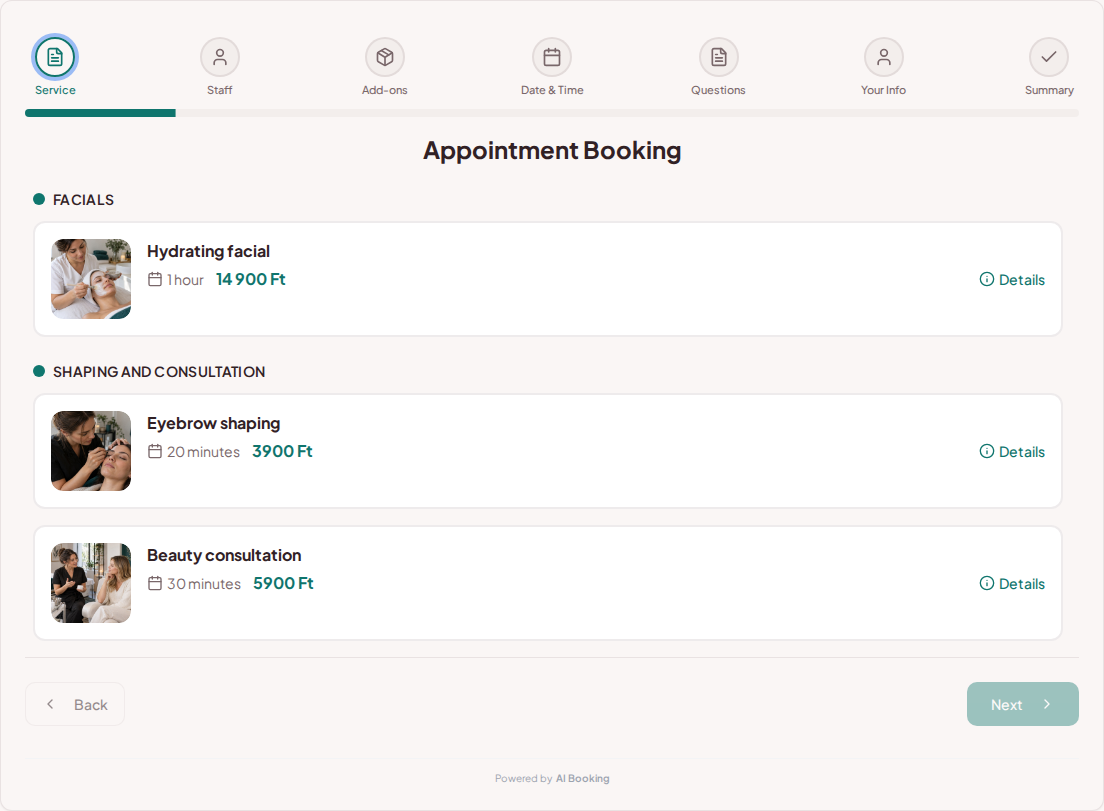Click the right chevron on the Next button

(1047, 704)
